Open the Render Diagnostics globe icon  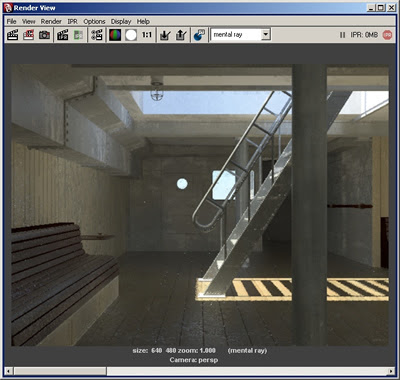199,35
